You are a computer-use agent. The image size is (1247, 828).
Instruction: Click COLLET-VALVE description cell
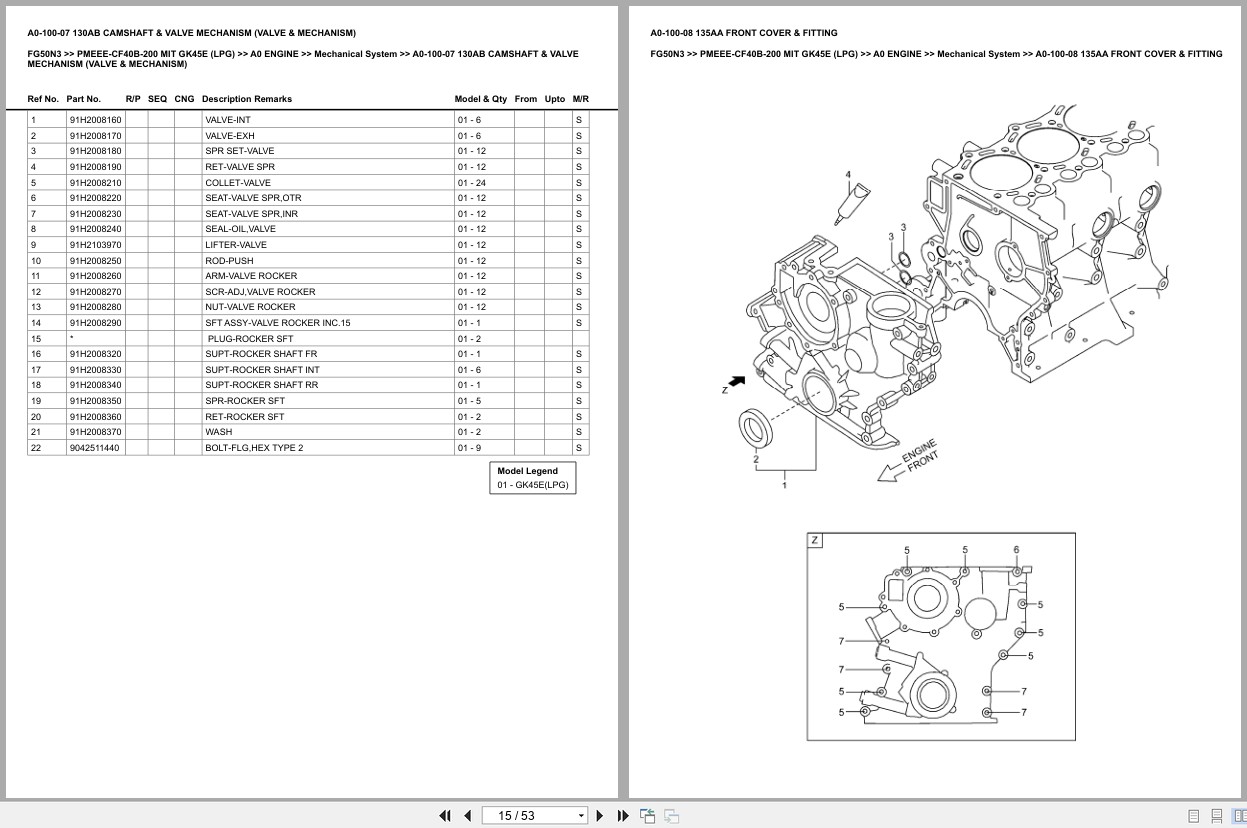point(238,183)
